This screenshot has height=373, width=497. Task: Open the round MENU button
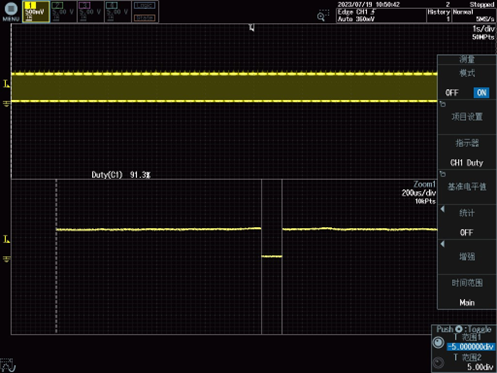tap(11, 11)
